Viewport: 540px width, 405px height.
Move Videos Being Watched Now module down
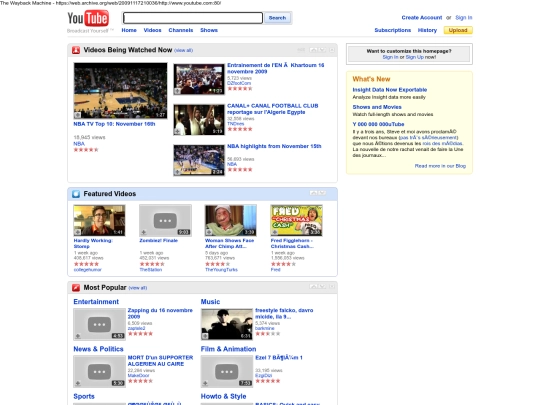pyautogui.click(x=322, y=50)
